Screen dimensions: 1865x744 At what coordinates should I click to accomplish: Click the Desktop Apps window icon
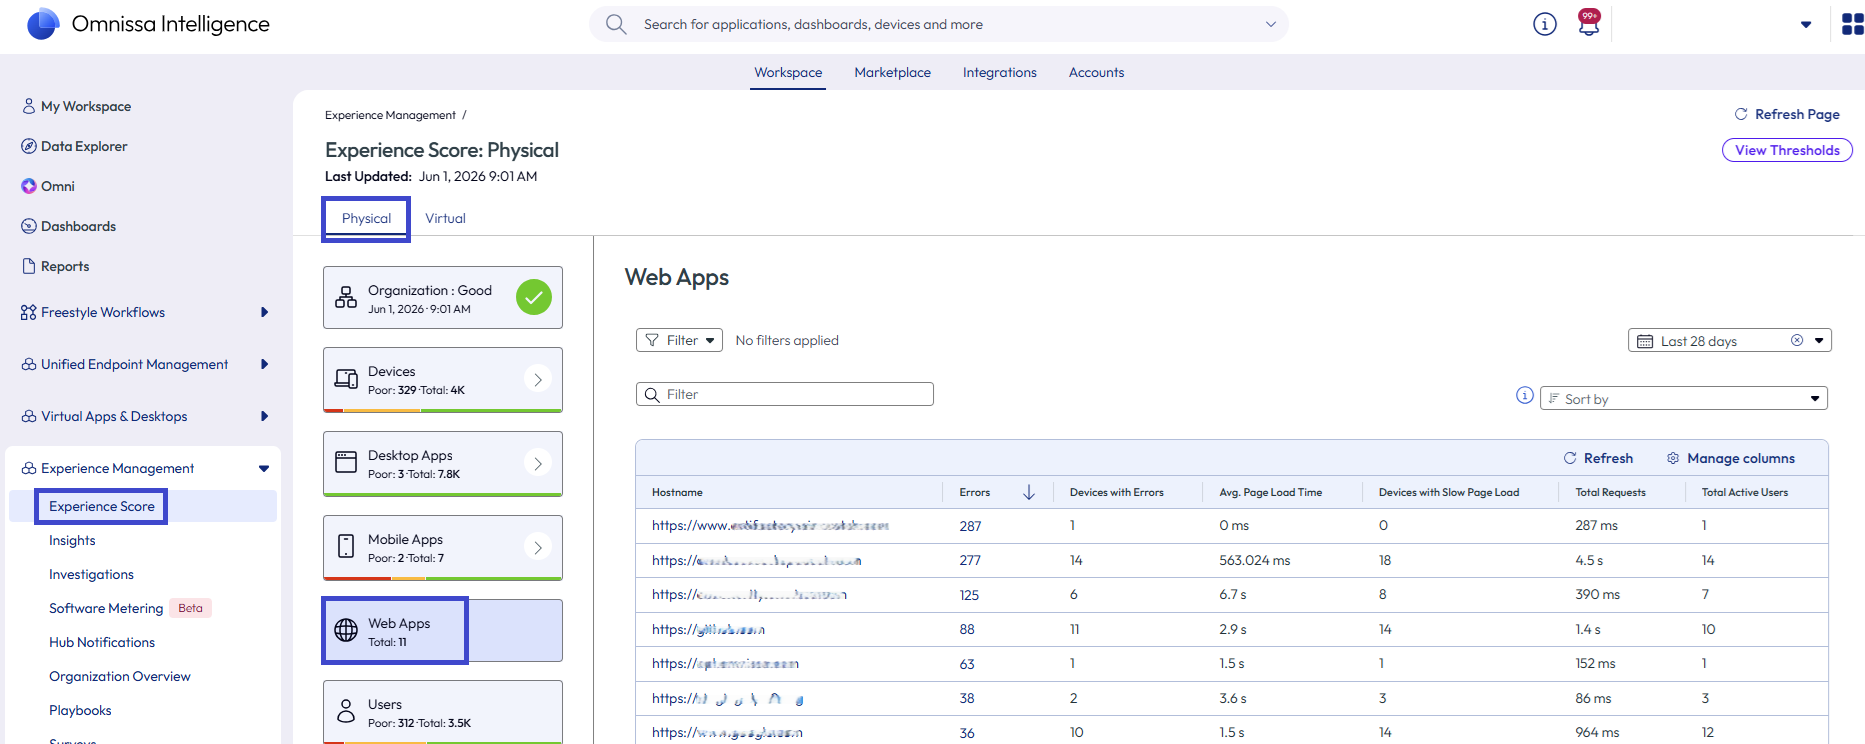[346, 462]
